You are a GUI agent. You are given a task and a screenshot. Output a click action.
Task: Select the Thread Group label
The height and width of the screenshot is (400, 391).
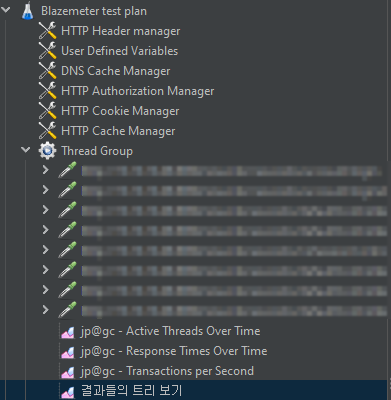tap(97, 151)
